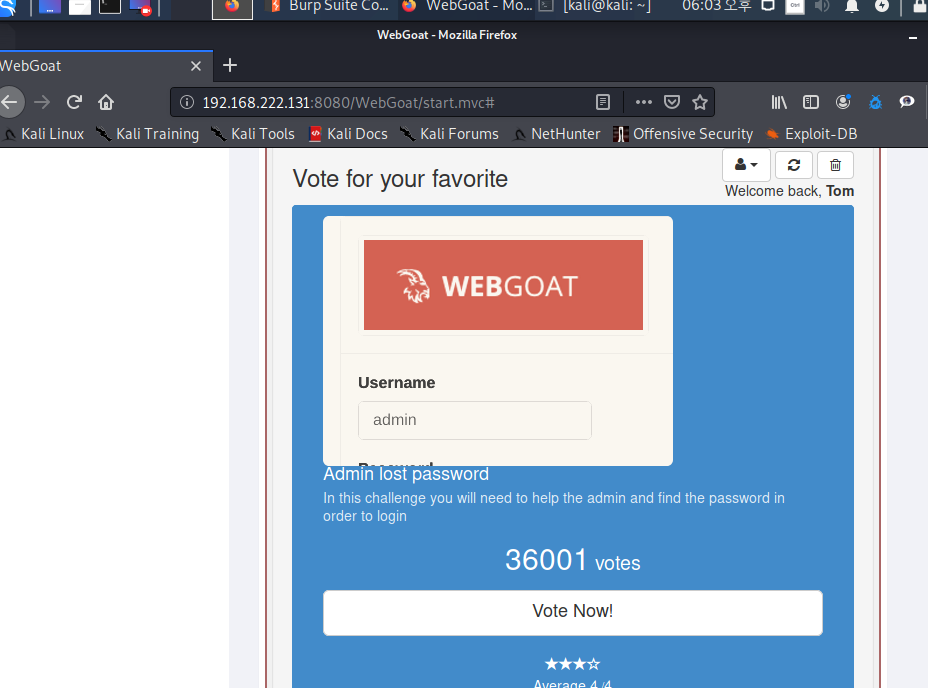The width and height of the screenshot is (928, 688).
Task: Open the Kali Forums bookmark
Action: click(449, 134)
